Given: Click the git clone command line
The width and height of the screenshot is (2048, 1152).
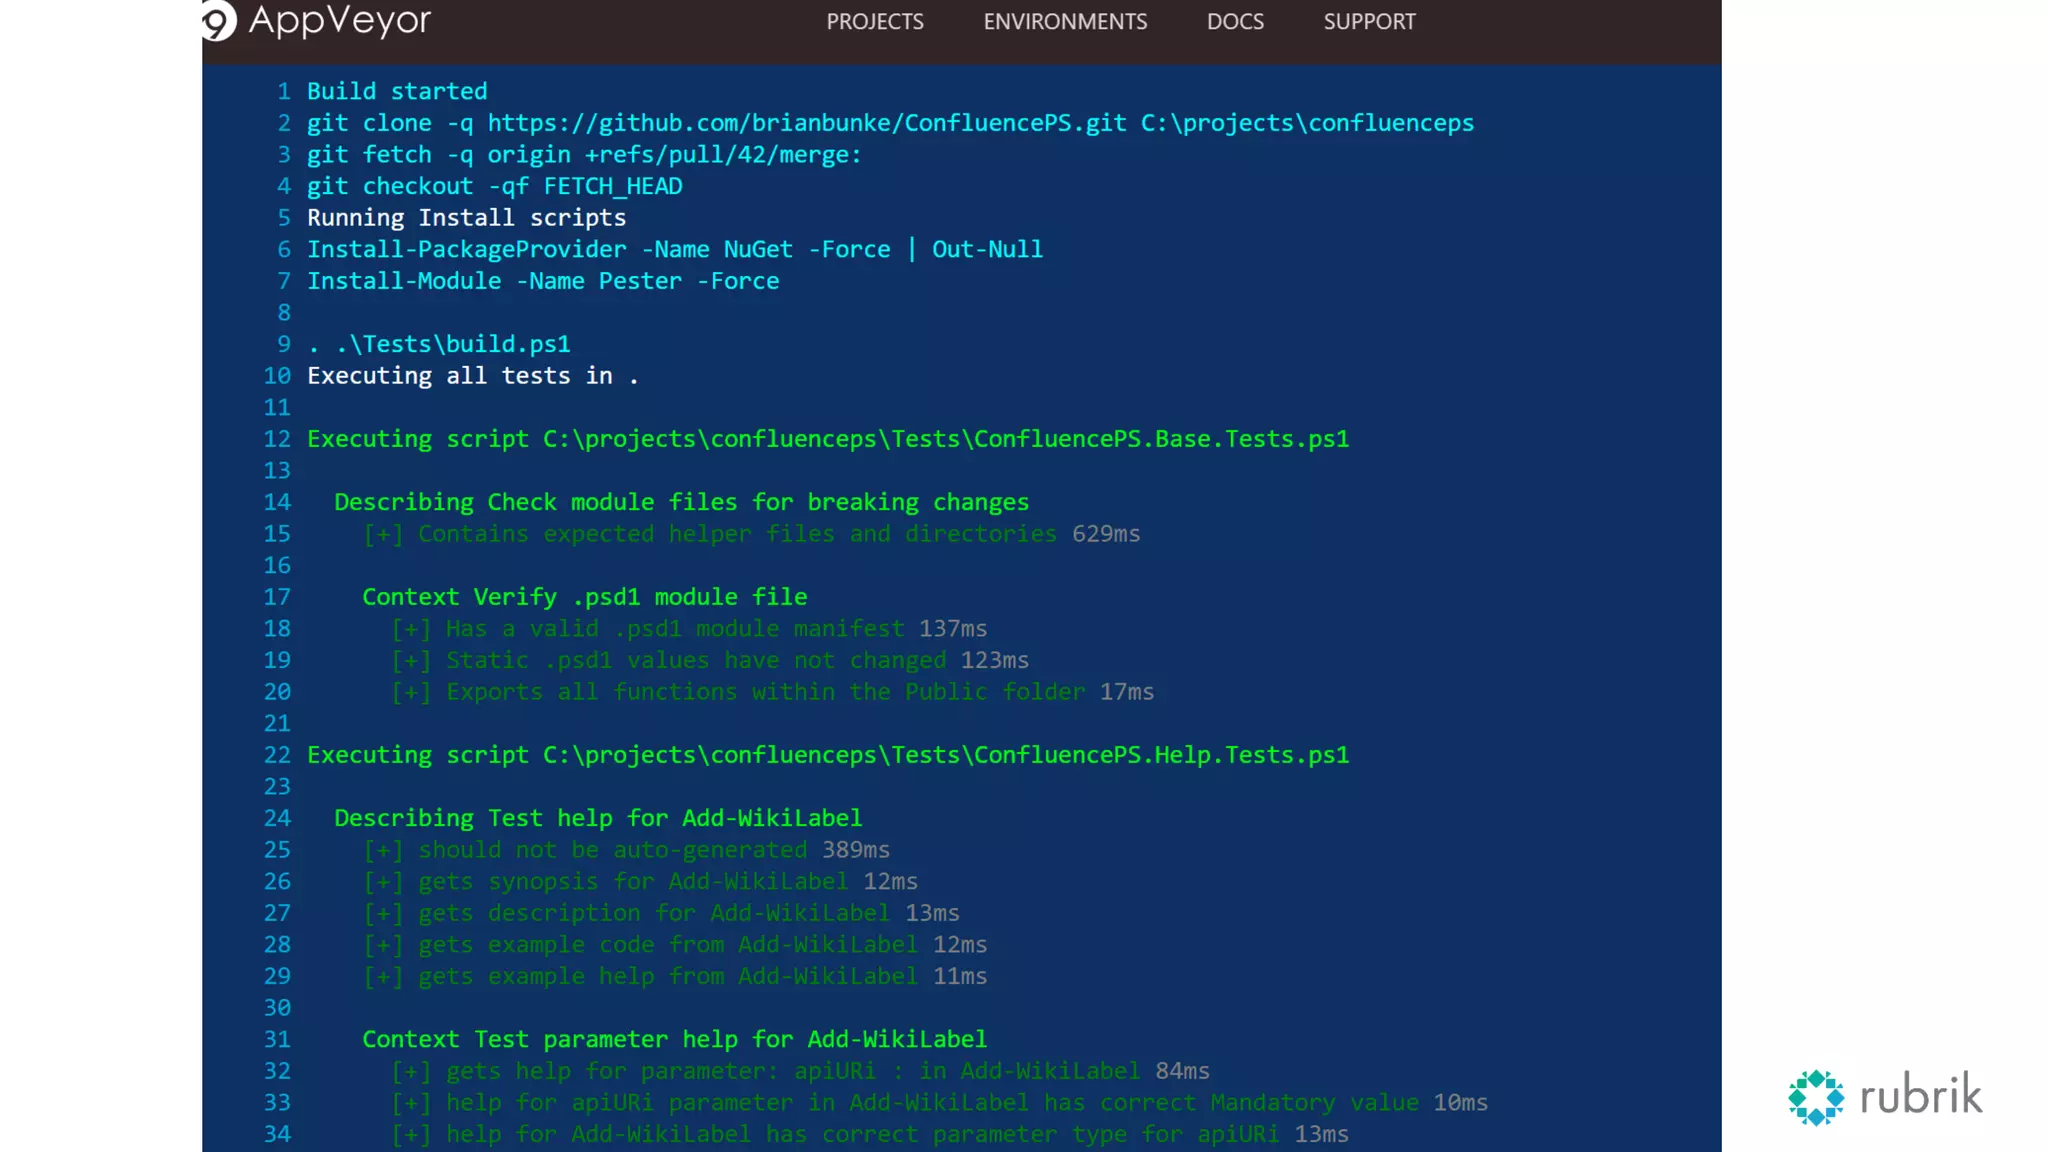Looking at the screenshot, I should (889, 123).
